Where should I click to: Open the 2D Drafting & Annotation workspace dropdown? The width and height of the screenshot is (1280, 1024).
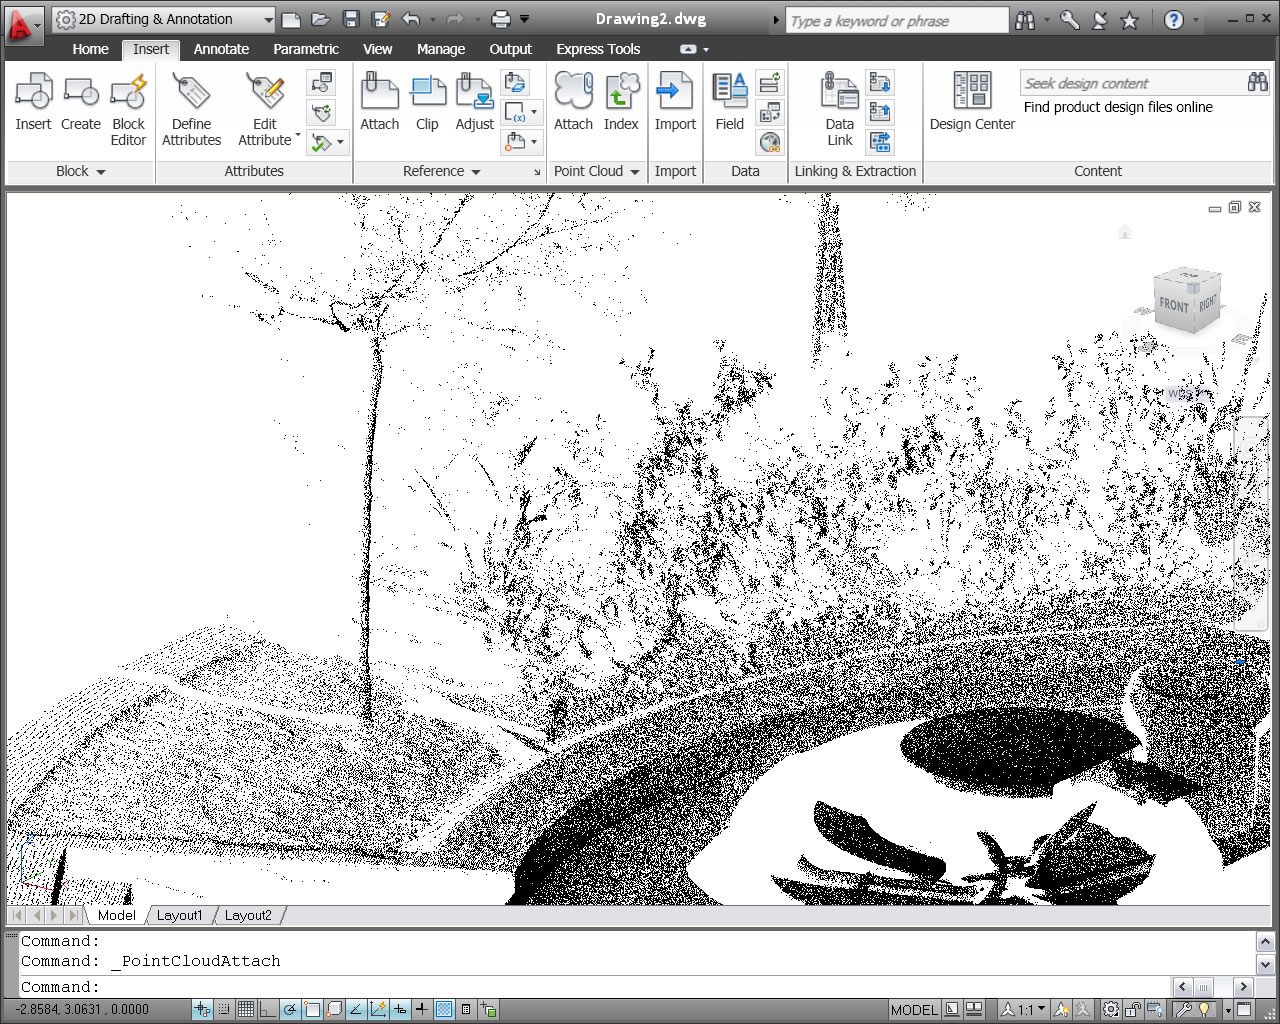click(x=164, y=19)
